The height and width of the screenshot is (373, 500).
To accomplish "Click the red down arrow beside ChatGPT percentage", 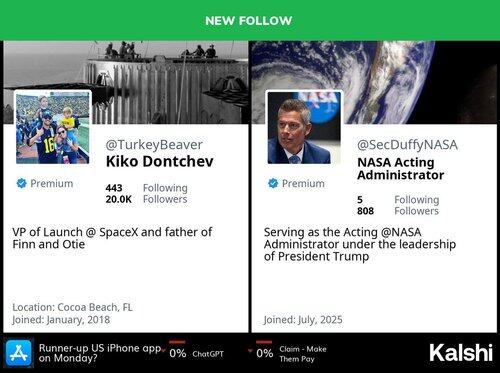I will point(164,351).
